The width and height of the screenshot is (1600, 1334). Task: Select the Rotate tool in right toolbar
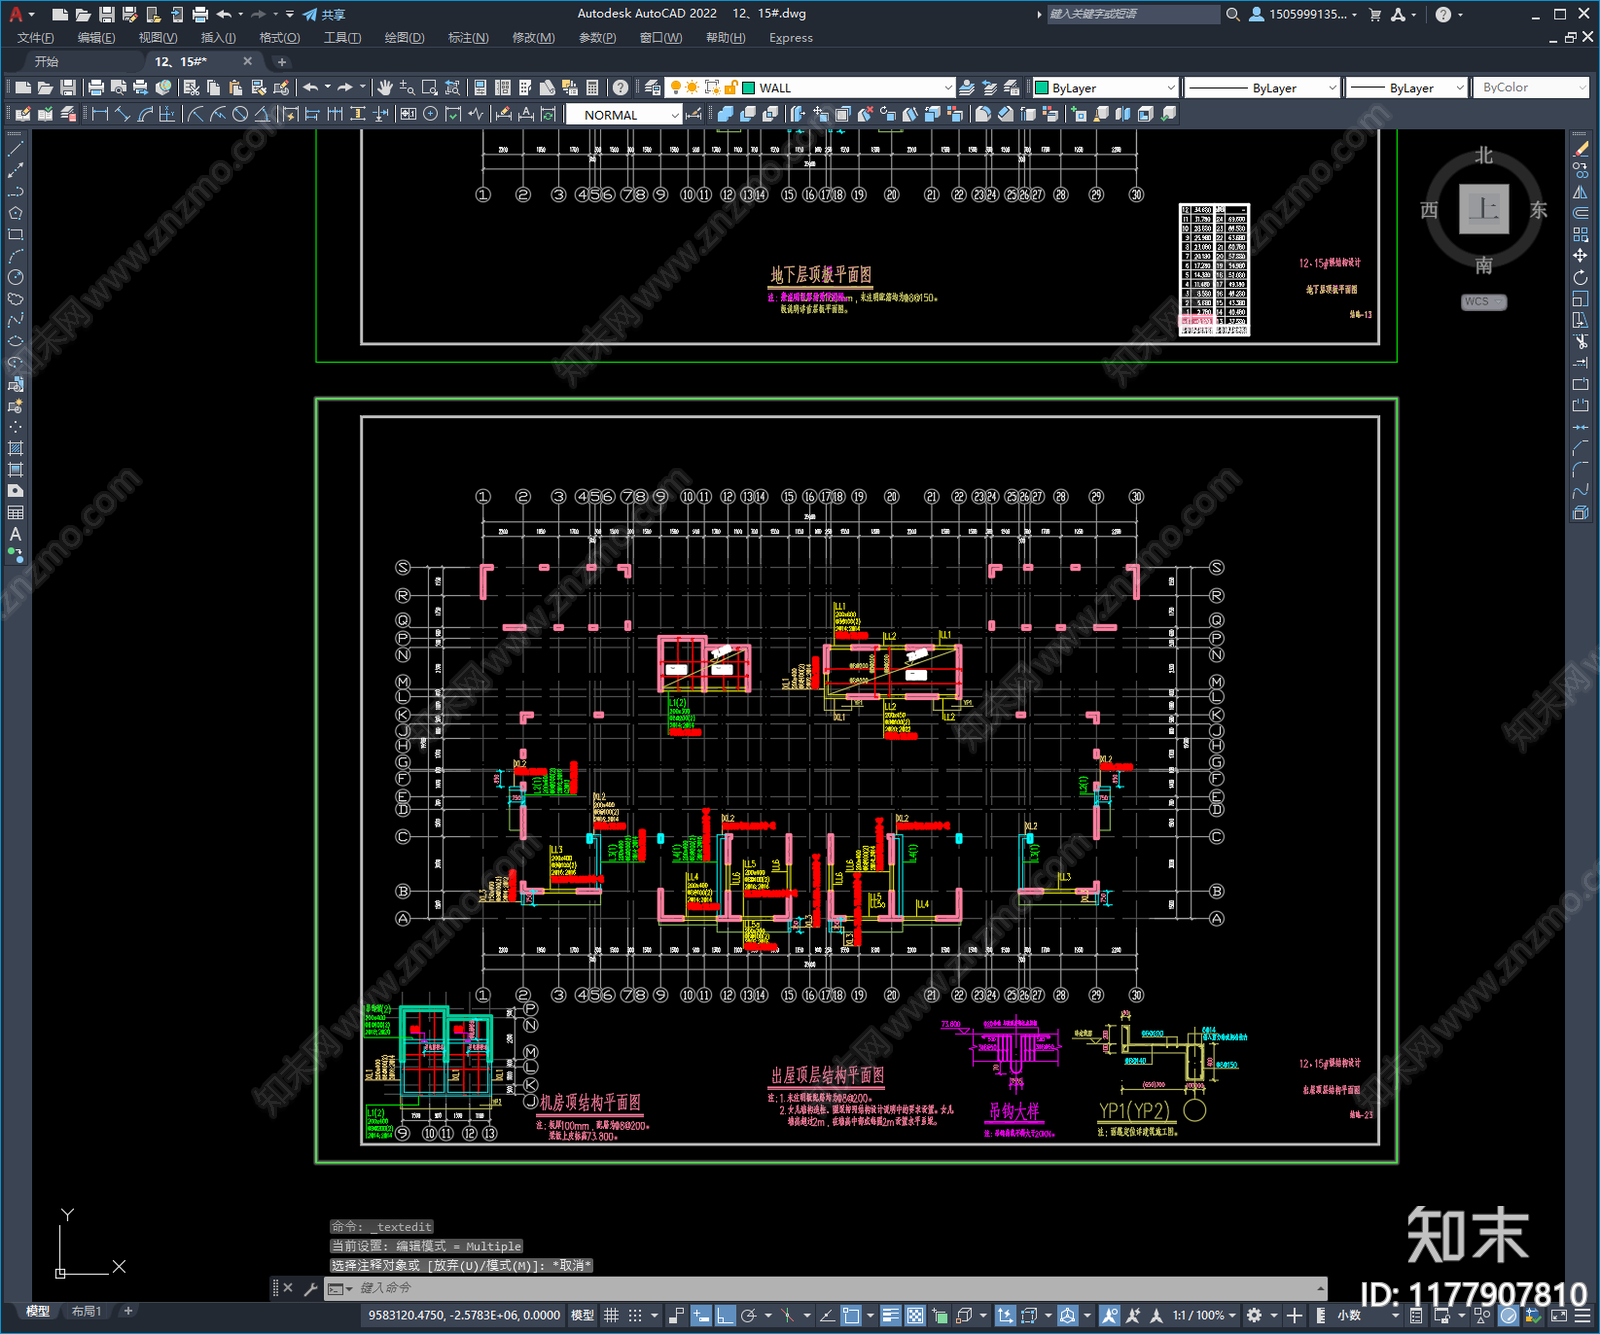point(1580,277)
